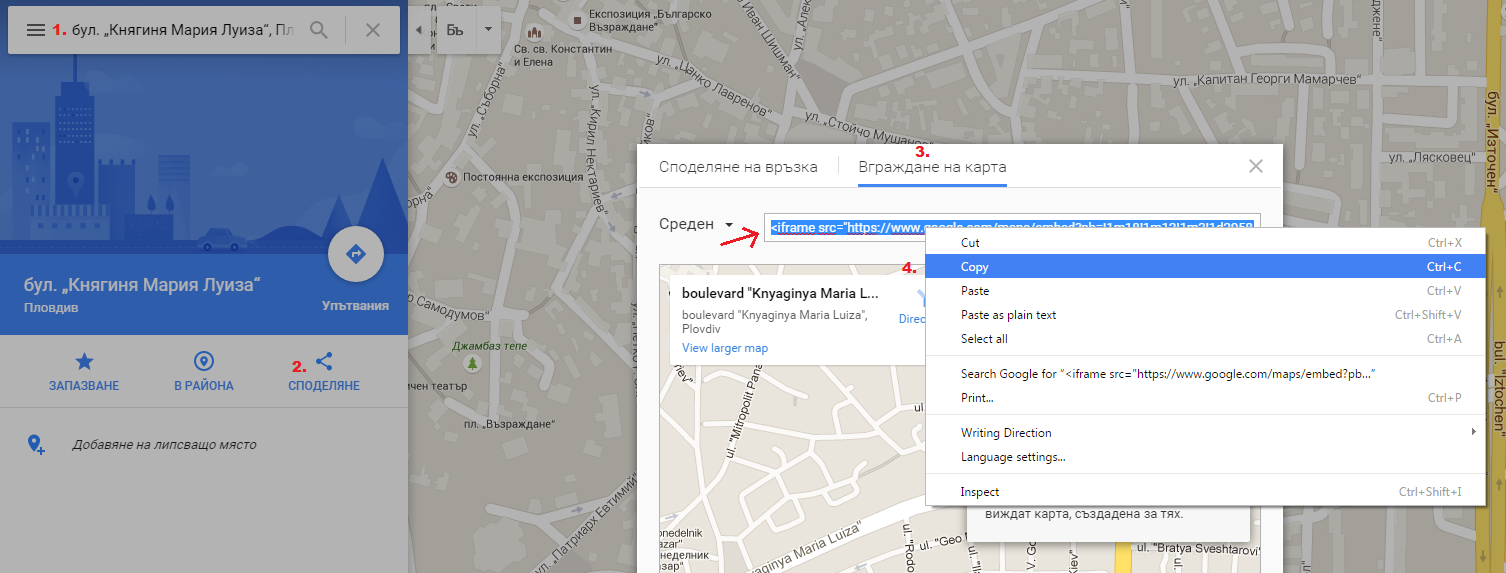Open the Среден size dropdown

697,225
